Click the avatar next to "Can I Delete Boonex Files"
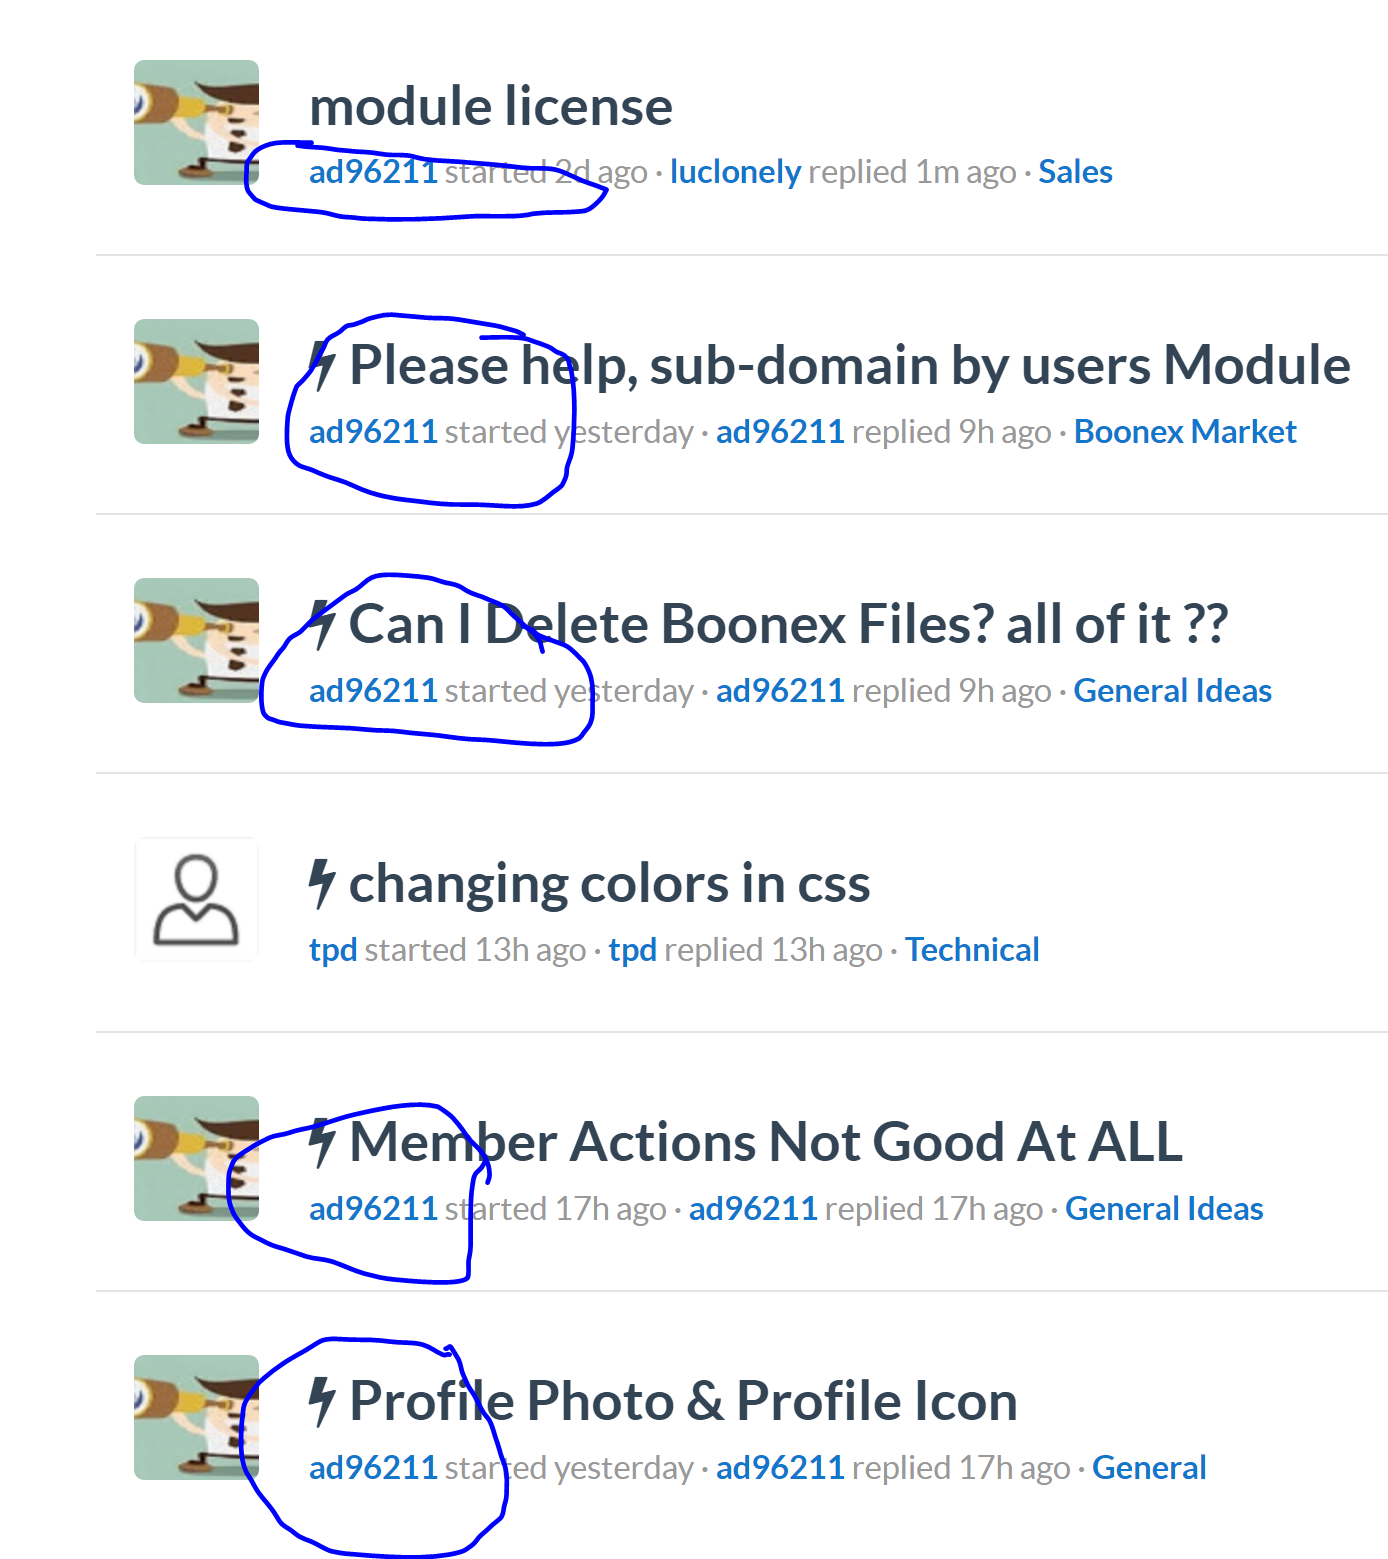 [x=196, y=641]
